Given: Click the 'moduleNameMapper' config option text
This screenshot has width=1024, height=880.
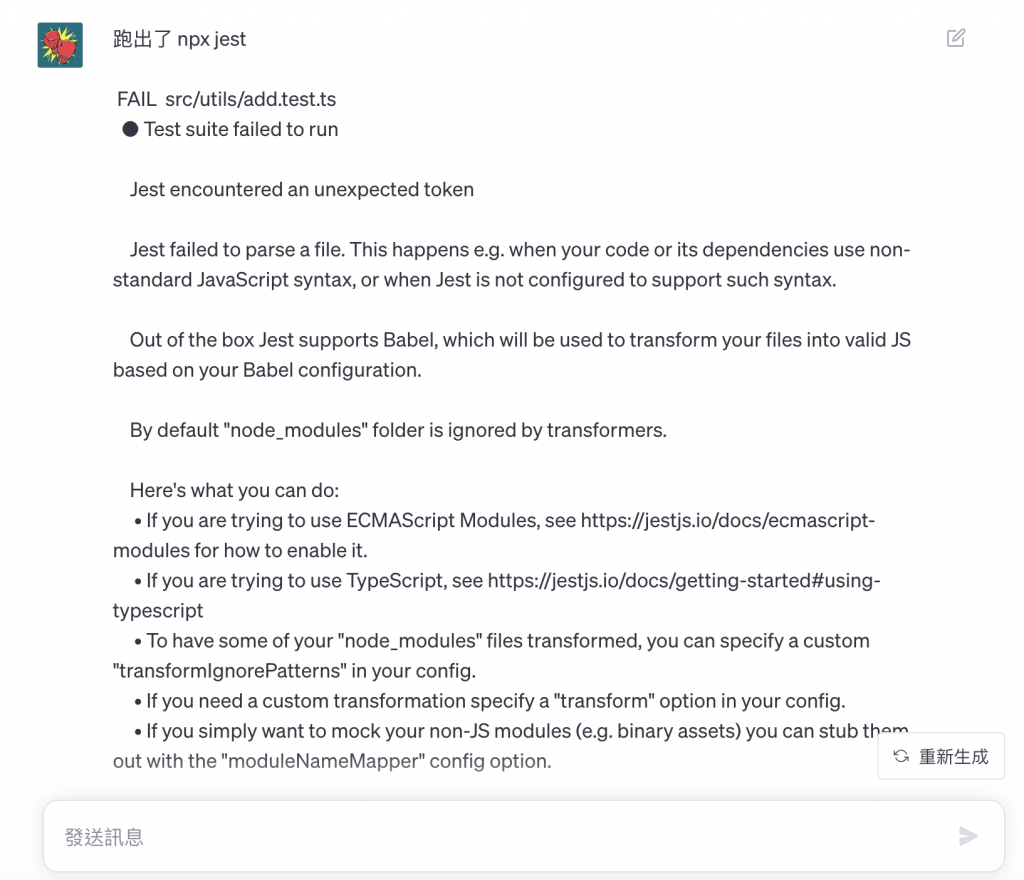Looking at the screenshot, I should click(x=323, y=761).
